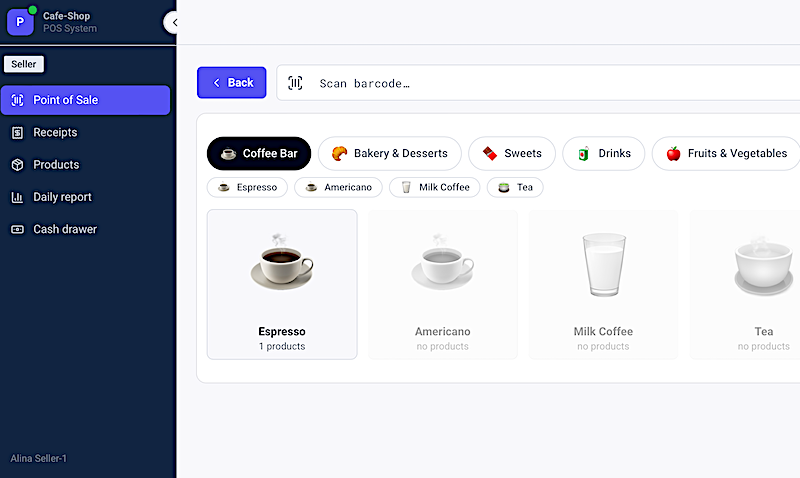
Task: Switch to the Drinks category
Action: [x=604, y=154]
